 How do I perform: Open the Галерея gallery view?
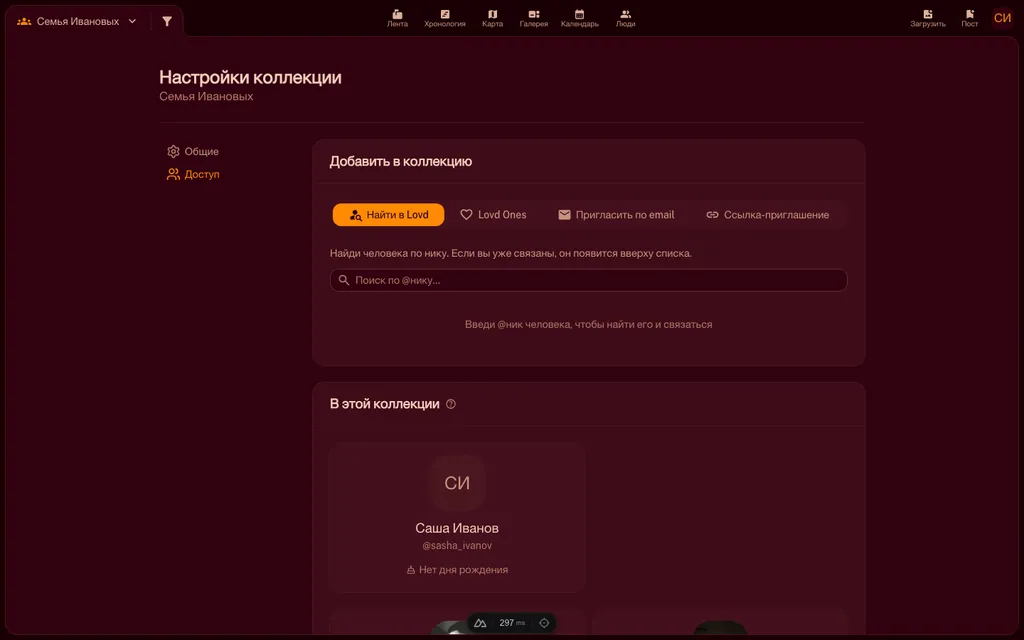tap(534, 18)
